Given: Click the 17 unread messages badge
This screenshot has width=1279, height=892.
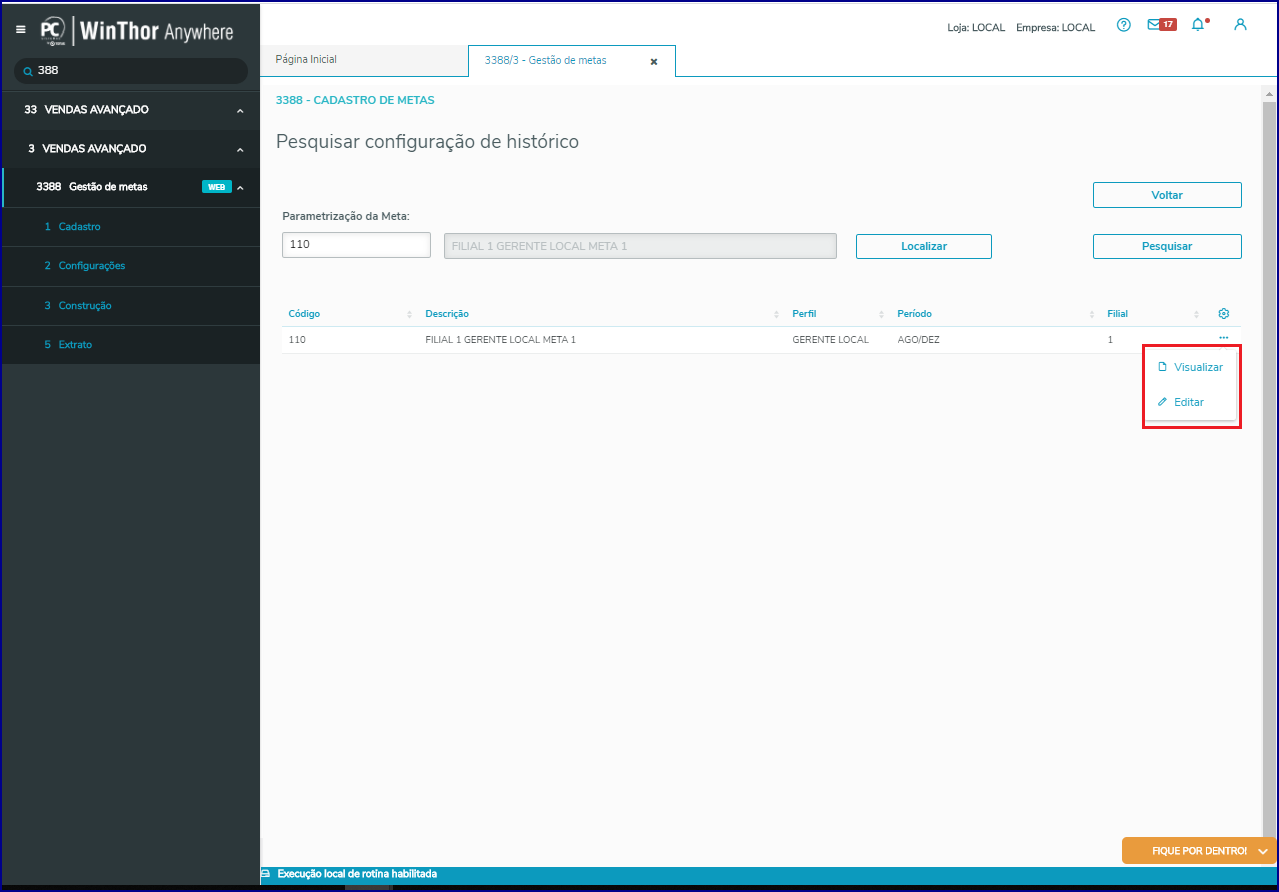Looking at the screenshot, I should [x=1168, y=24].
